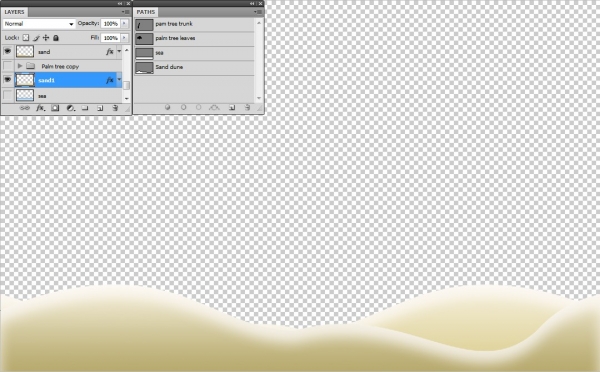Click the Sand dune path thumbnail
The width and height of the screenshot is (600, 372).
tap(144, 68)
